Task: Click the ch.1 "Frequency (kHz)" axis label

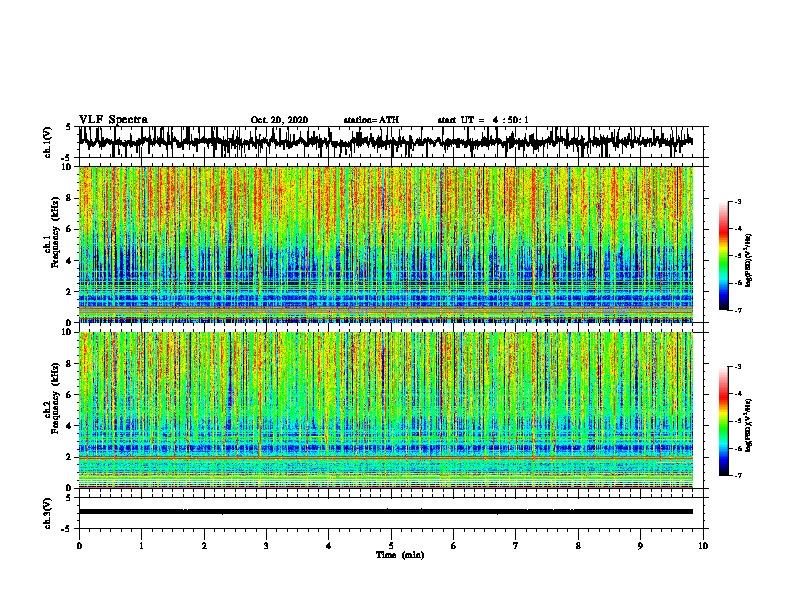Action: (x=55, y=232)
